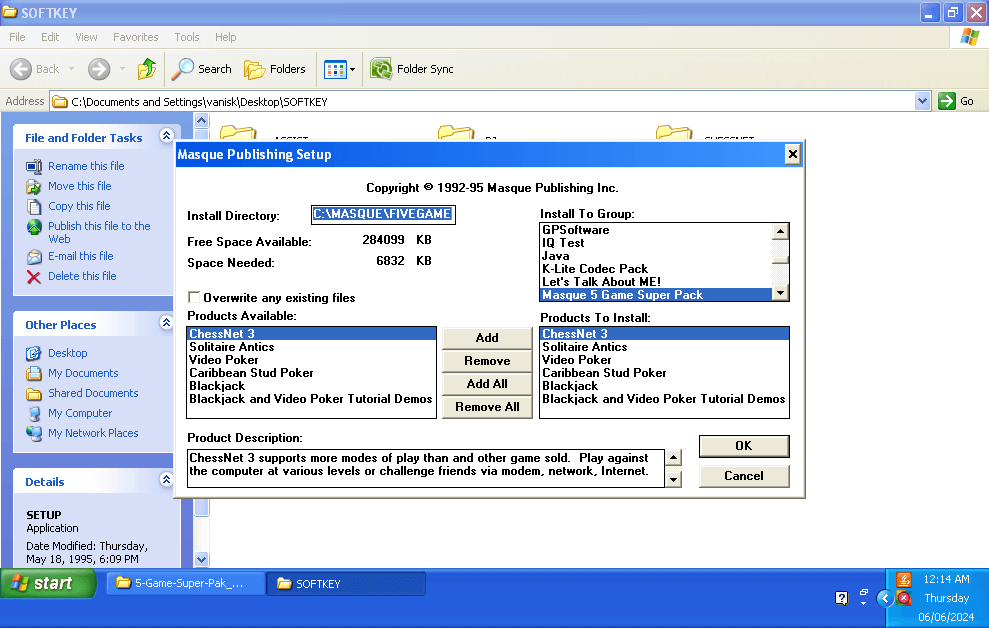Click the Add button
989x628 pixels.
pyautogui.click(x=487, y=338)
